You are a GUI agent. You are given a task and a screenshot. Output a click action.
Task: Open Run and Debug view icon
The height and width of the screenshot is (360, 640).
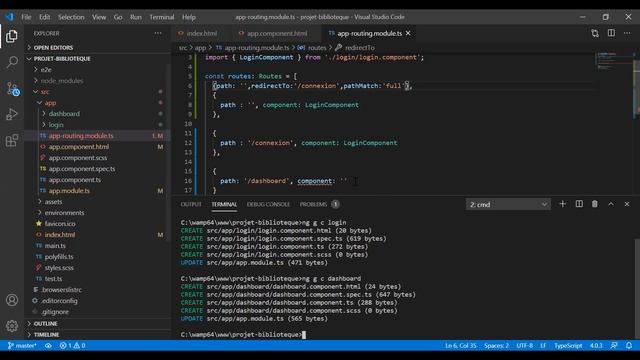coord(12,115)
